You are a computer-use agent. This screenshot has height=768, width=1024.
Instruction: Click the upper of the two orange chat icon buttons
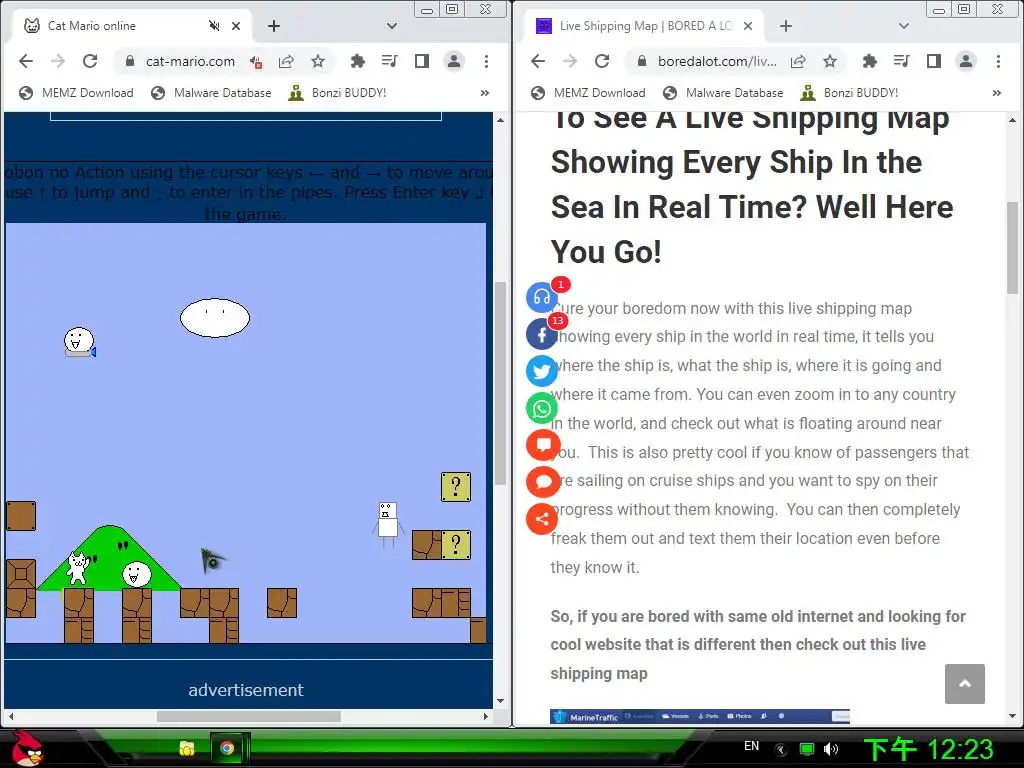tap(543, 445)
